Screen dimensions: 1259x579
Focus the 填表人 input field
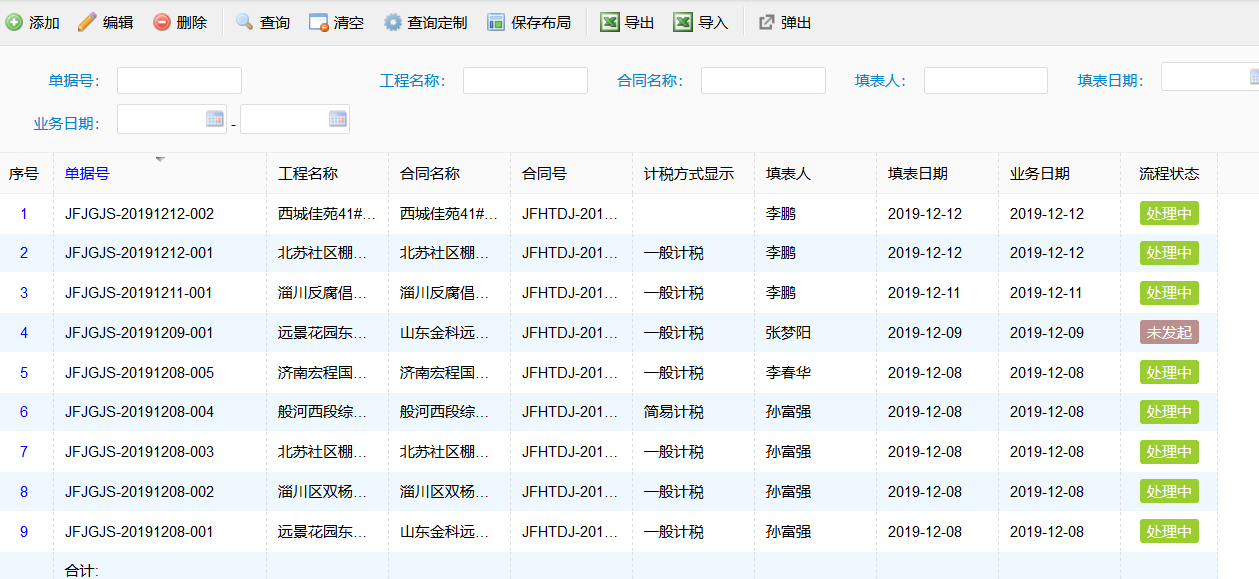(x=986, y=80)
